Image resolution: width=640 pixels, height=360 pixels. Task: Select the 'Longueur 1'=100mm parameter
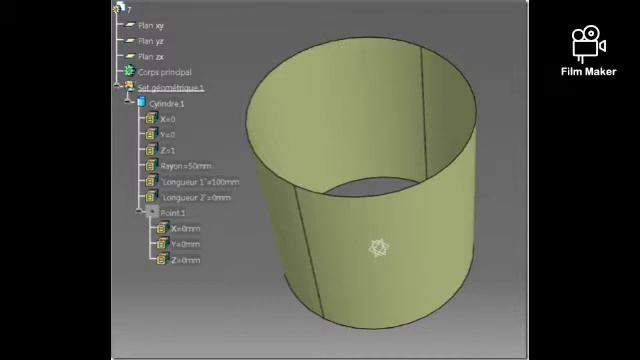(x=200, y=182)
